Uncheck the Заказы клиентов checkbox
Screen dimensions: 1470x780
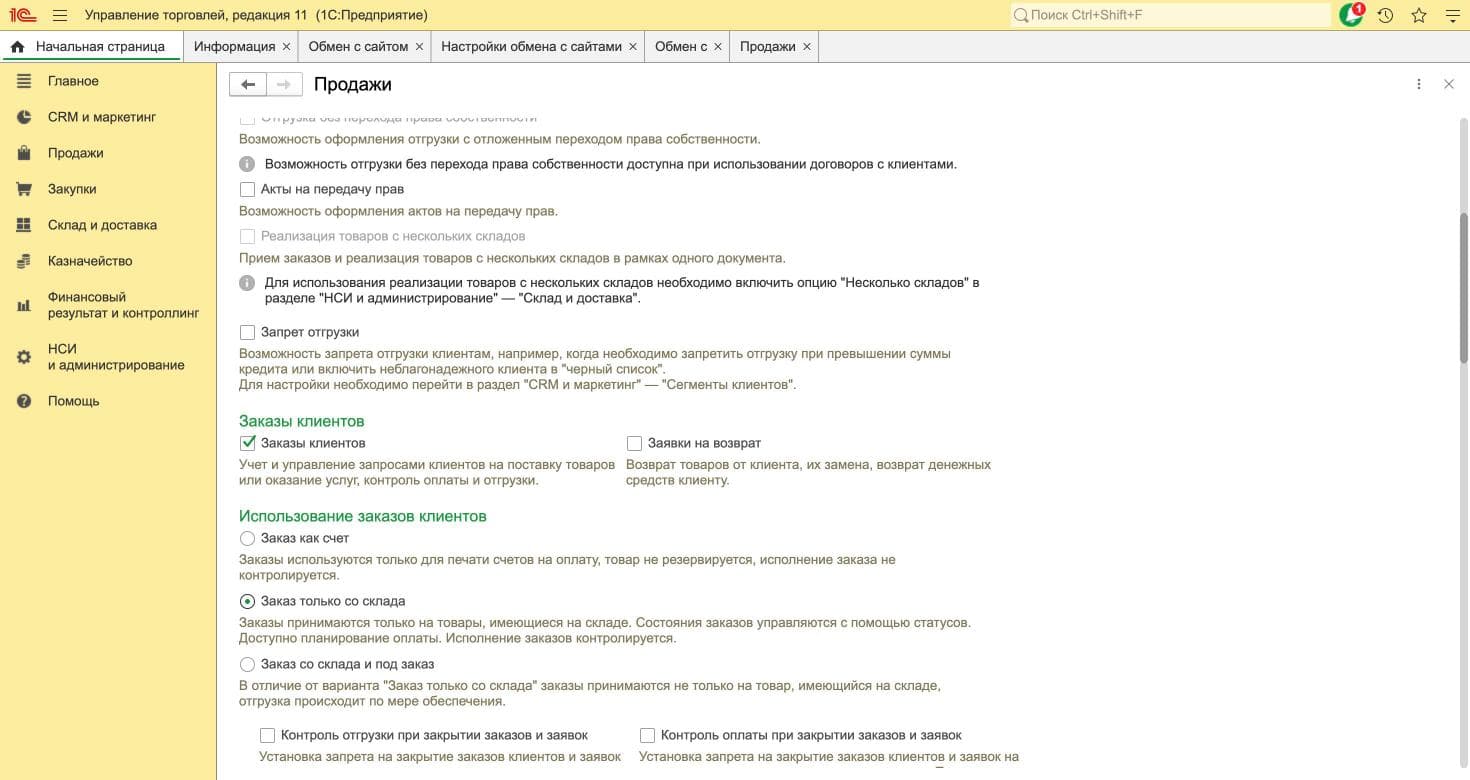(x=247, y=443)
